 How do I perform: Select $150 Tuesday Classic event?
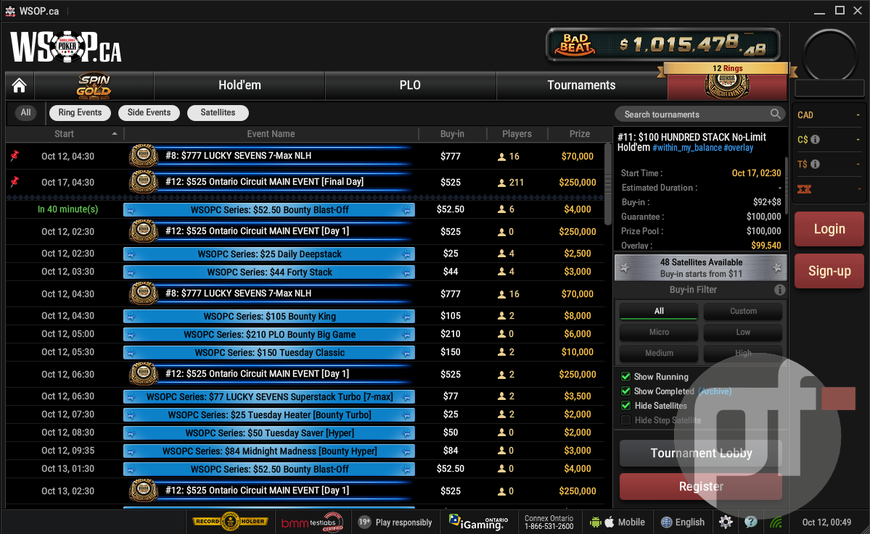pyautogui.click(x=305, y=352)
